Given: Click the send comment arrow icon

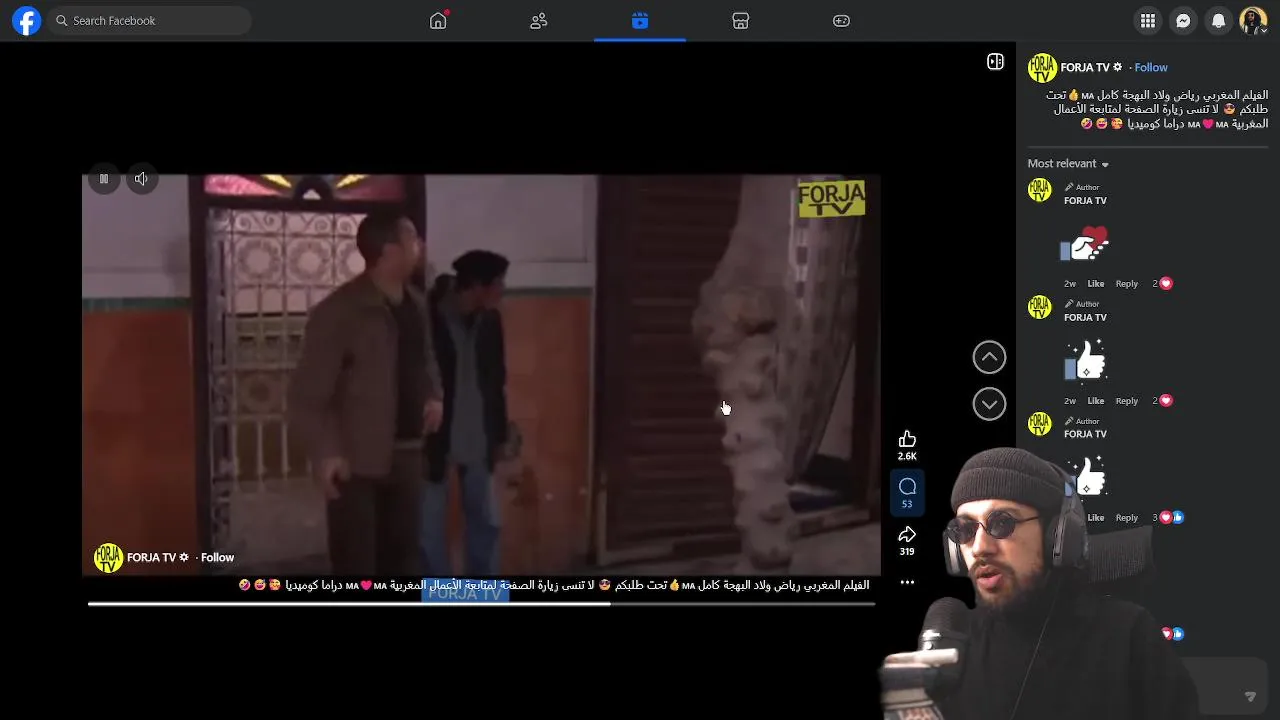Looking at the screenshot, I should (1250, 697).
